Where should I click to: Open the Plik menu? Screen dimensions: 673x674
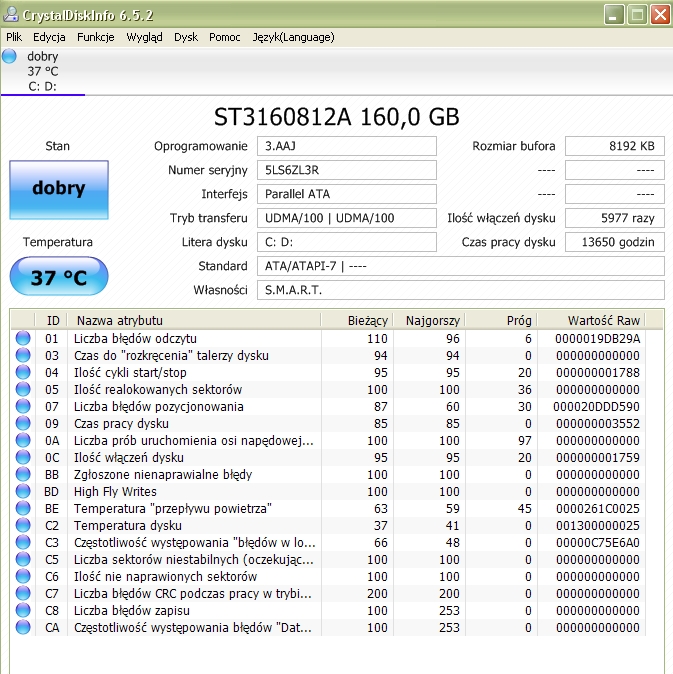pyautogui.click(x=14, y=37)
